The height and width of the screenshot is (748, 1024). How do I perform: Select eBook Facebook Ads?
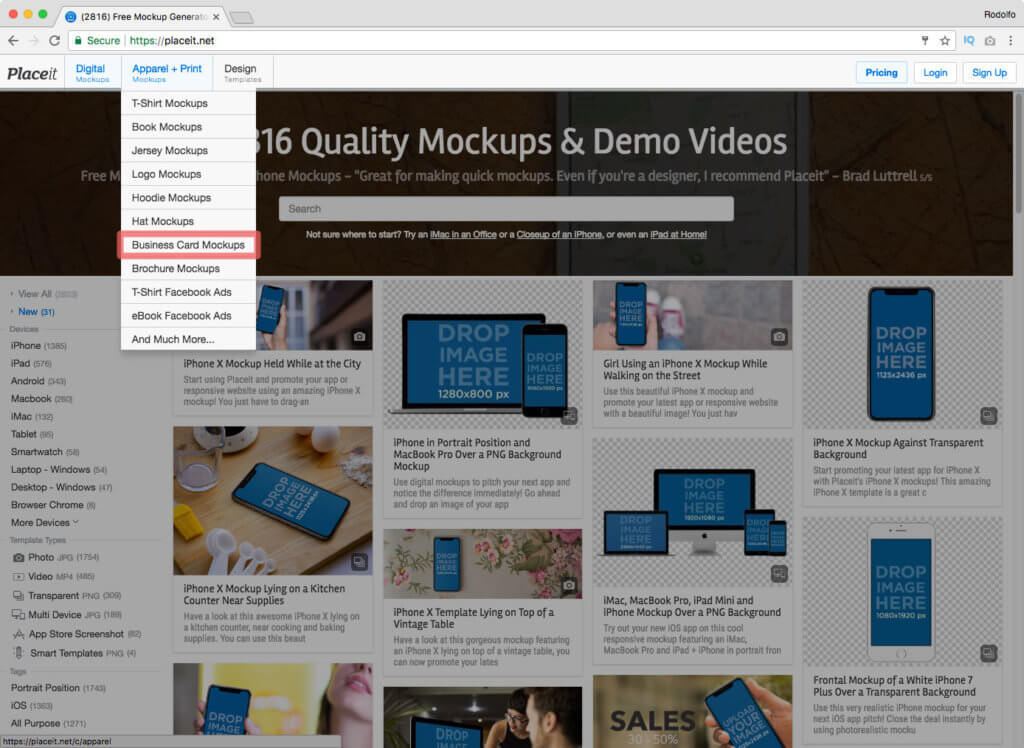click(188, 316)
